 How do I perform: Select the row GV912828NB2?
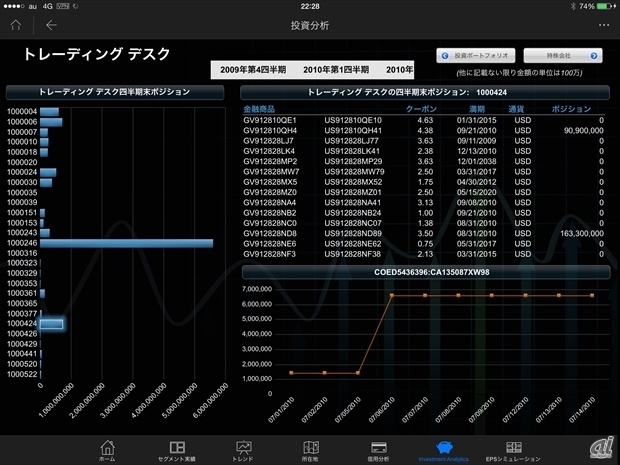click(x=423, y=213)
